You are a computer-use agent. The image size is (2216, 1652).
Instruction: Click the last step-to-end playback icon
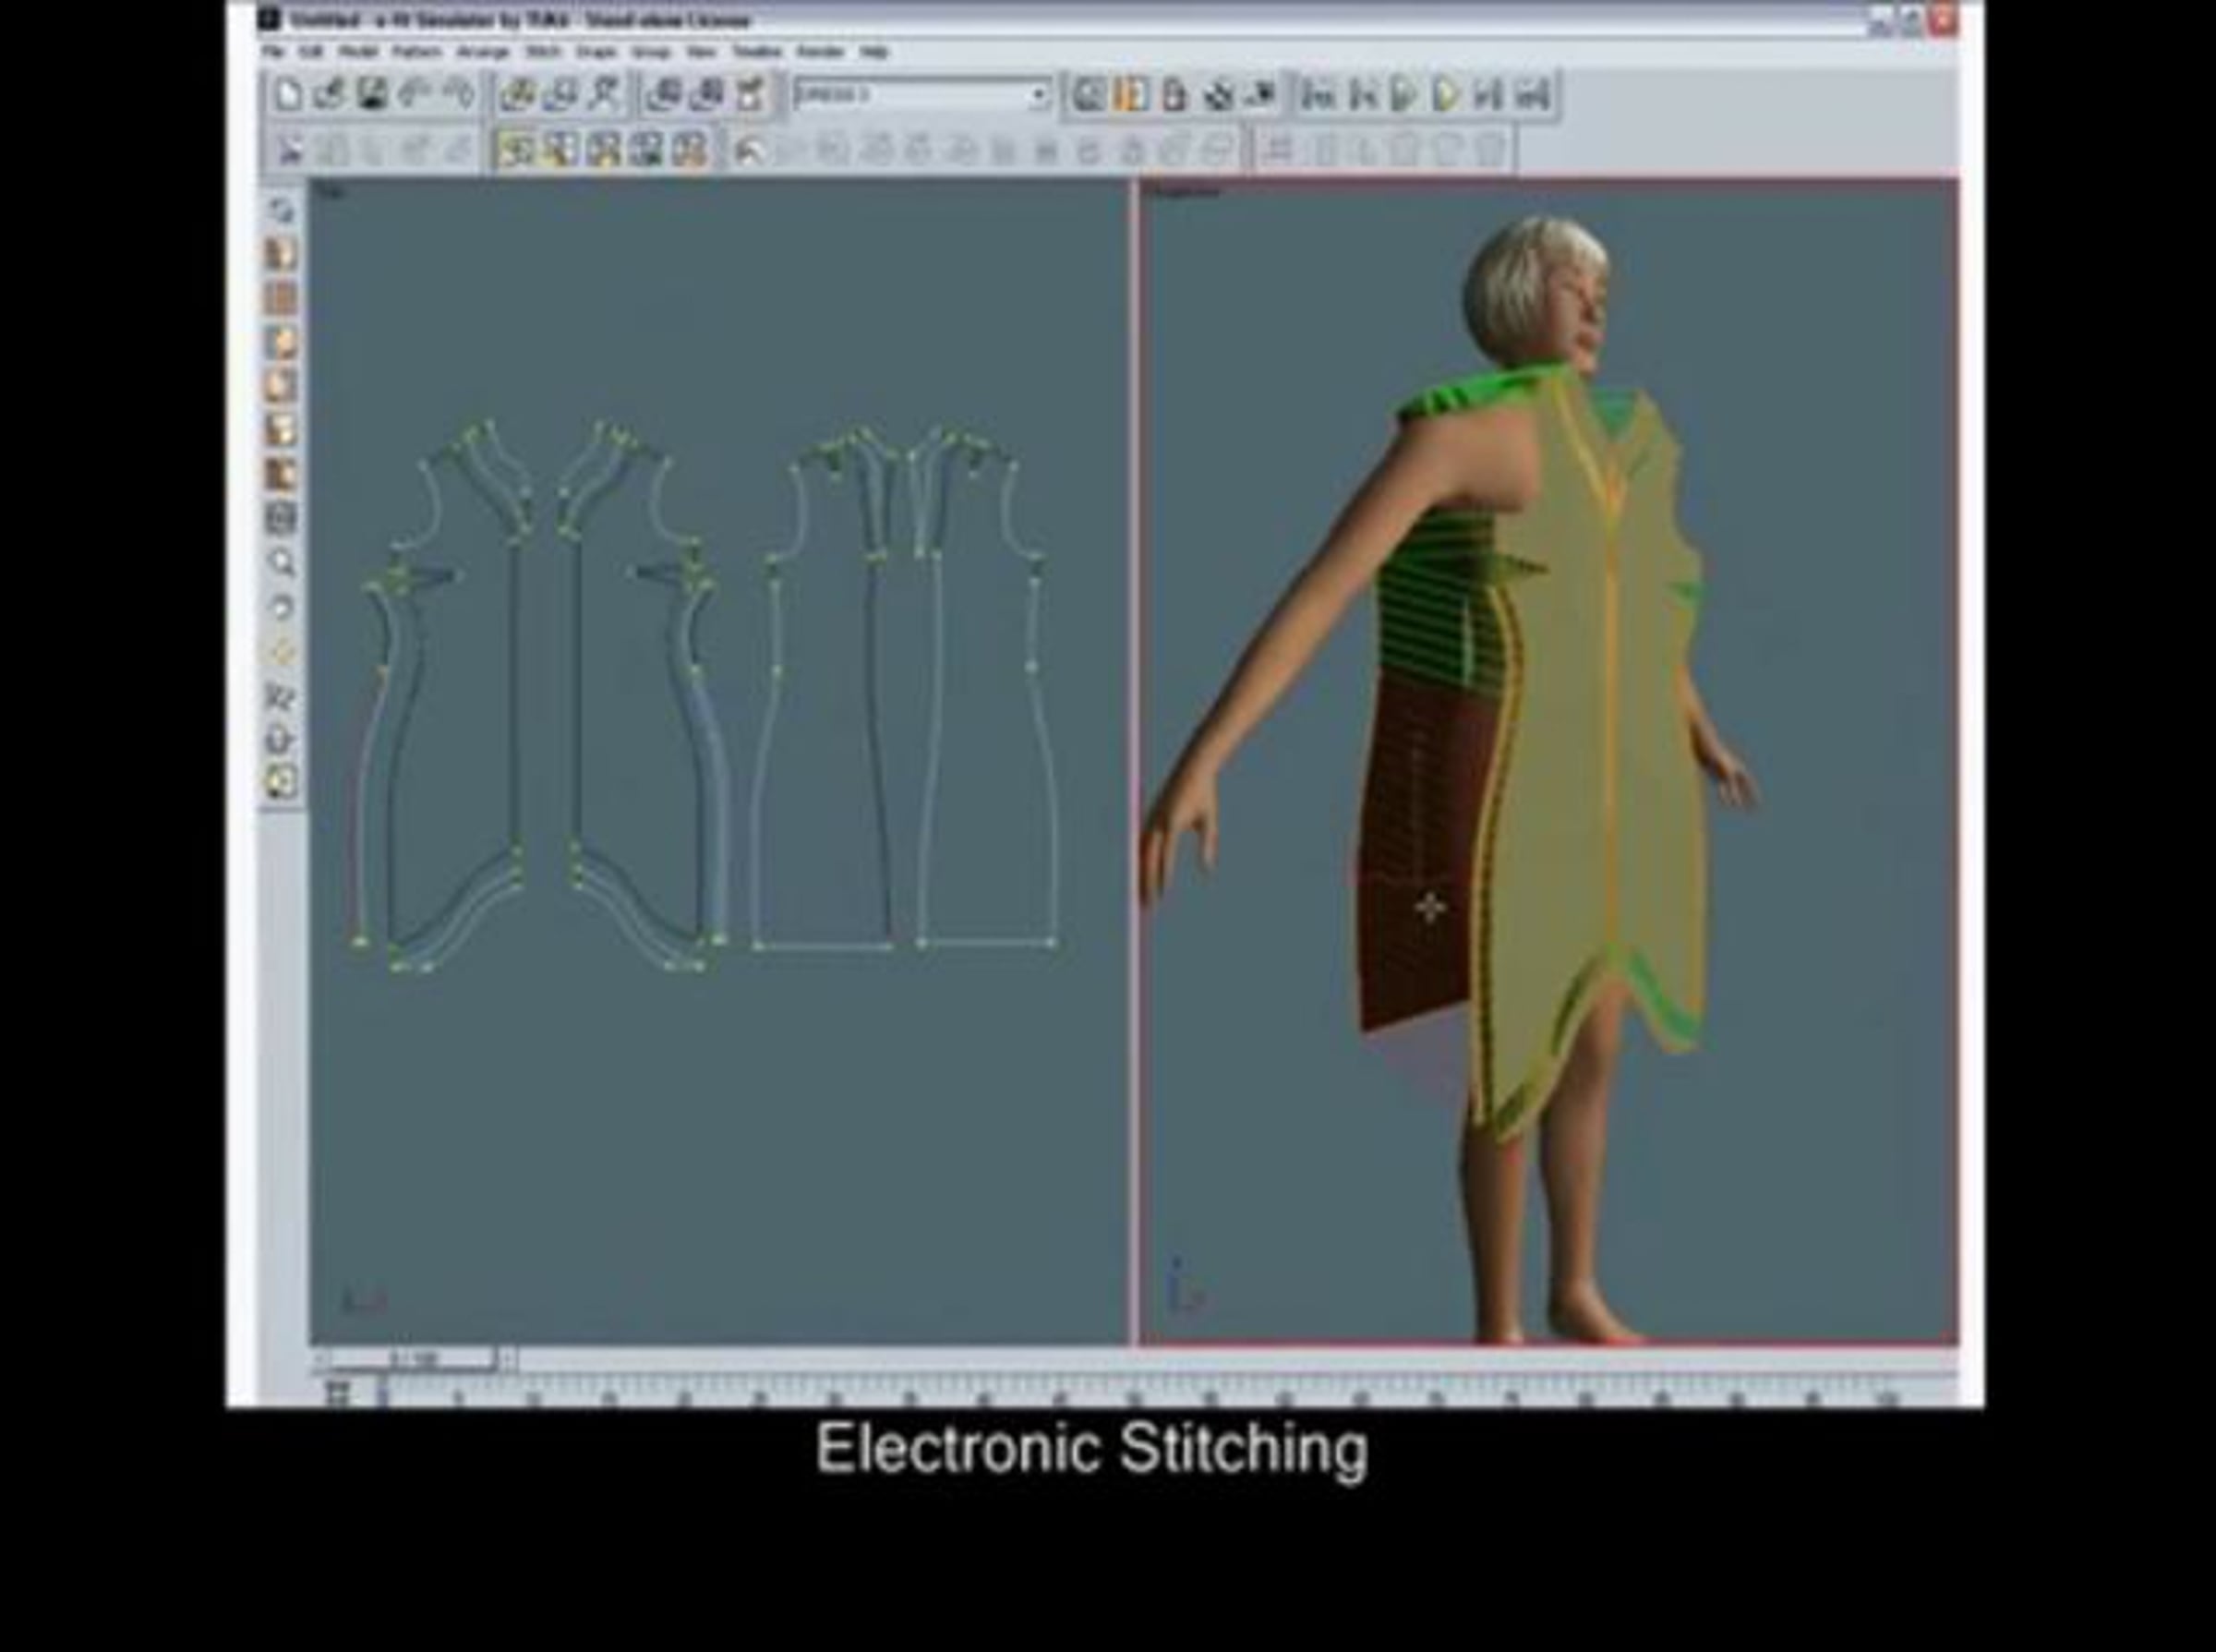[x=1534, y=96]
